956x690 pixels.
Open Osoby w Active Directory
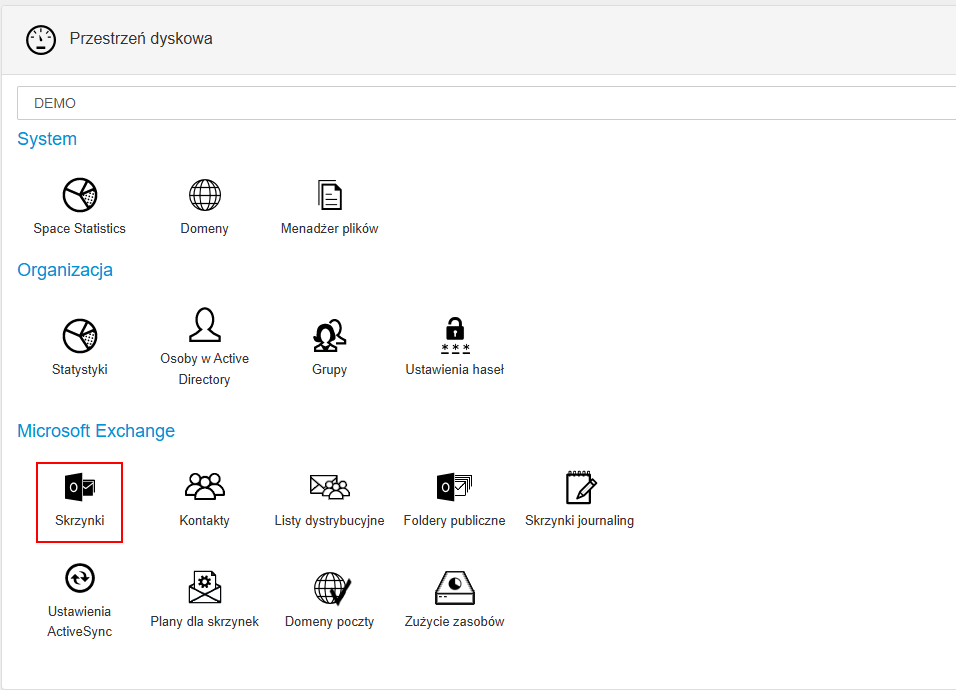point(205,325)
